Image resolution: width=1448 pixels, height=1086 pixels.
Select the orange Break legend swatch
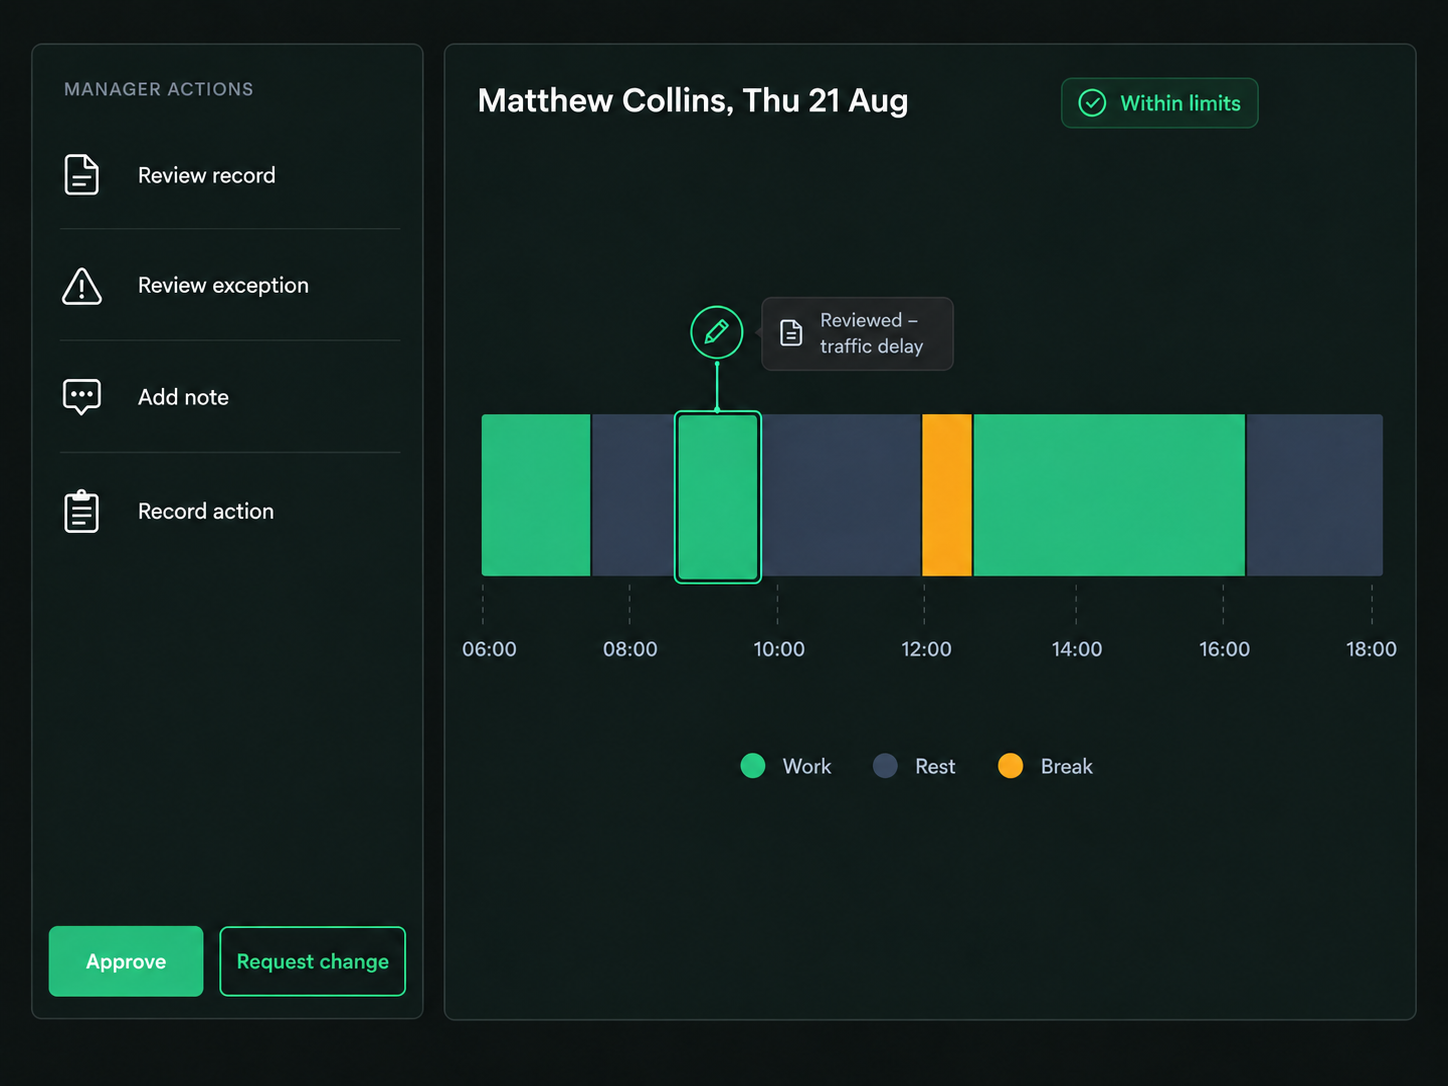(x=1011, y=766)
